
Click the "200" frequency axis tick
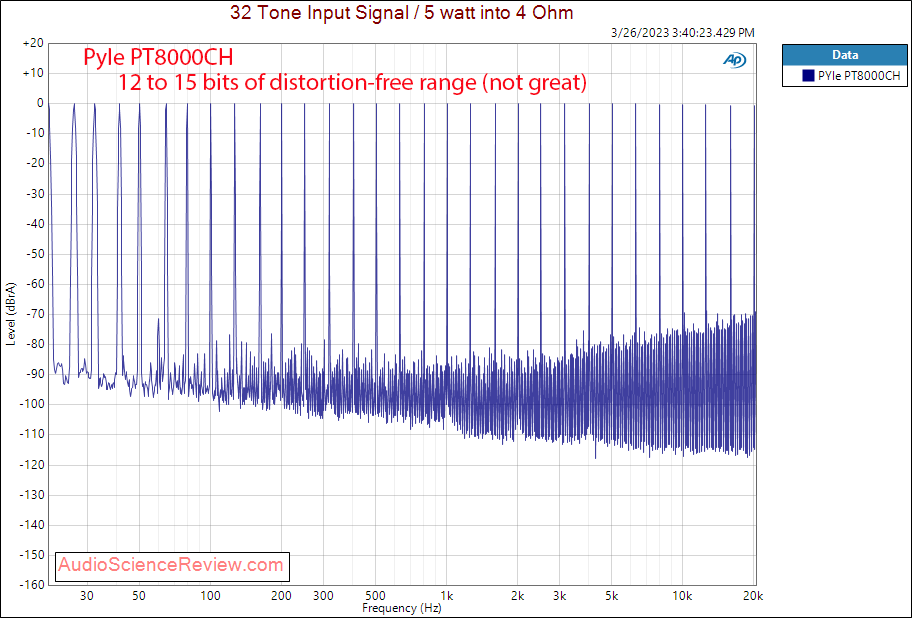pos(282,596)
